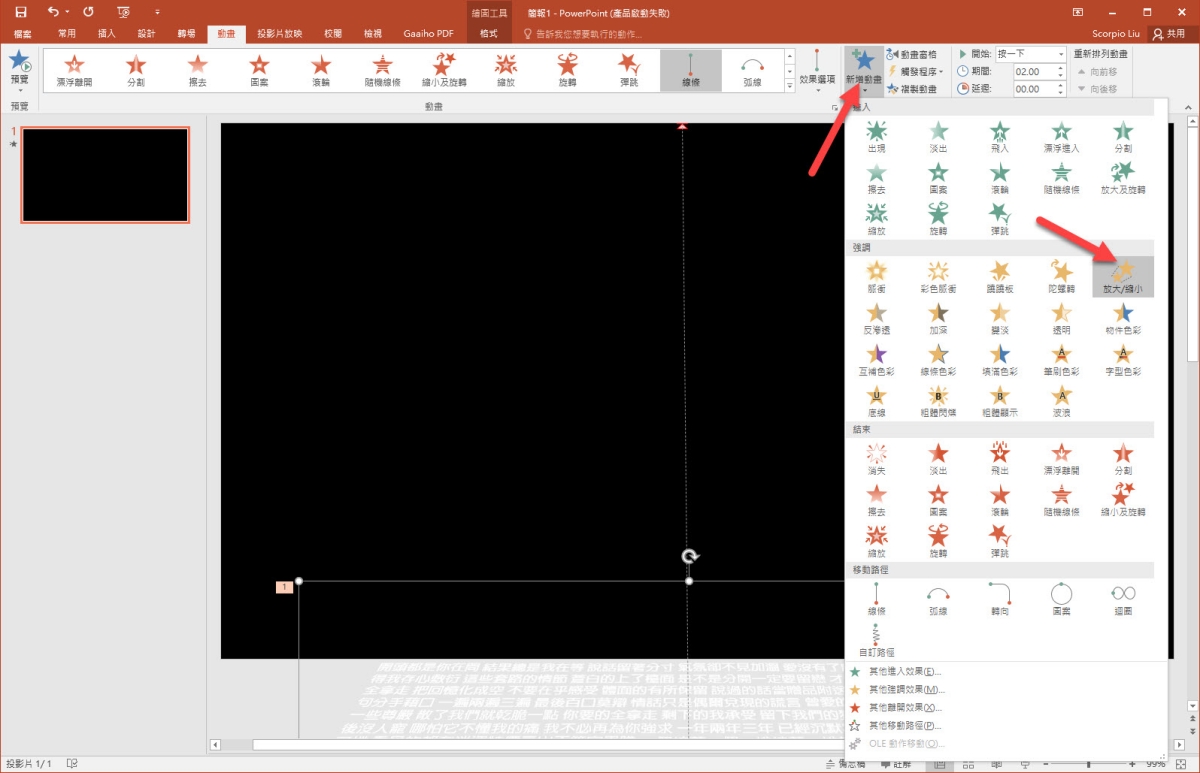Select the highlighted 放大/縮小 emphasis effect
Image resolution: width=1200 pixels, height=773 pixels.
[x=1123, y=277]
